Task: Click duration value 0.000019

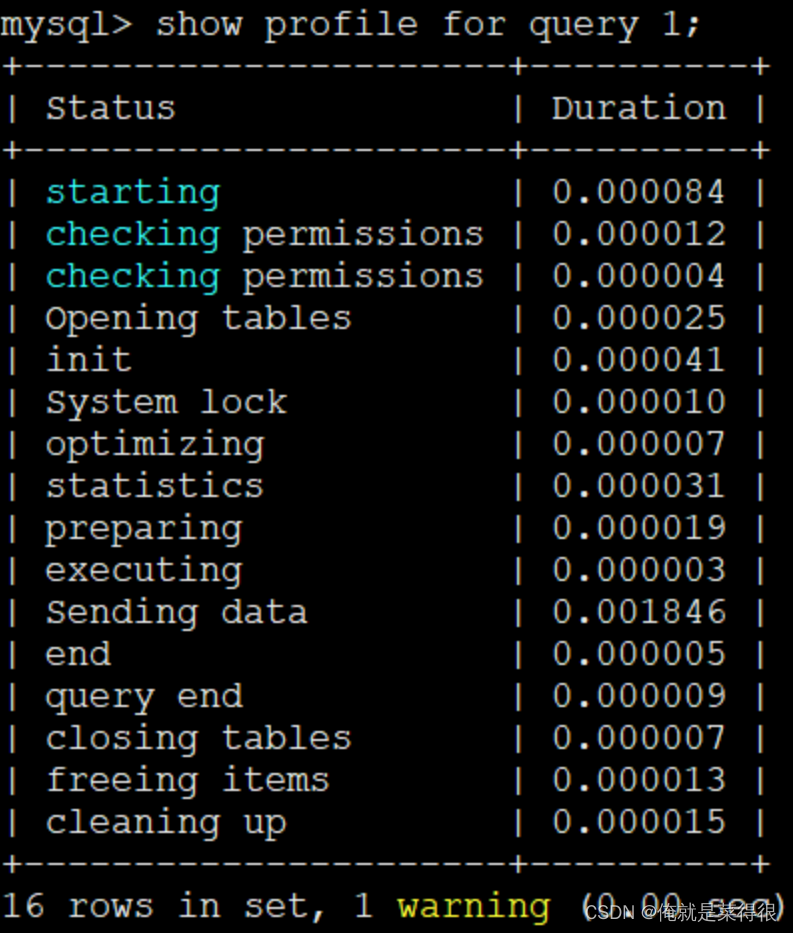Action: tap(639, 527)
